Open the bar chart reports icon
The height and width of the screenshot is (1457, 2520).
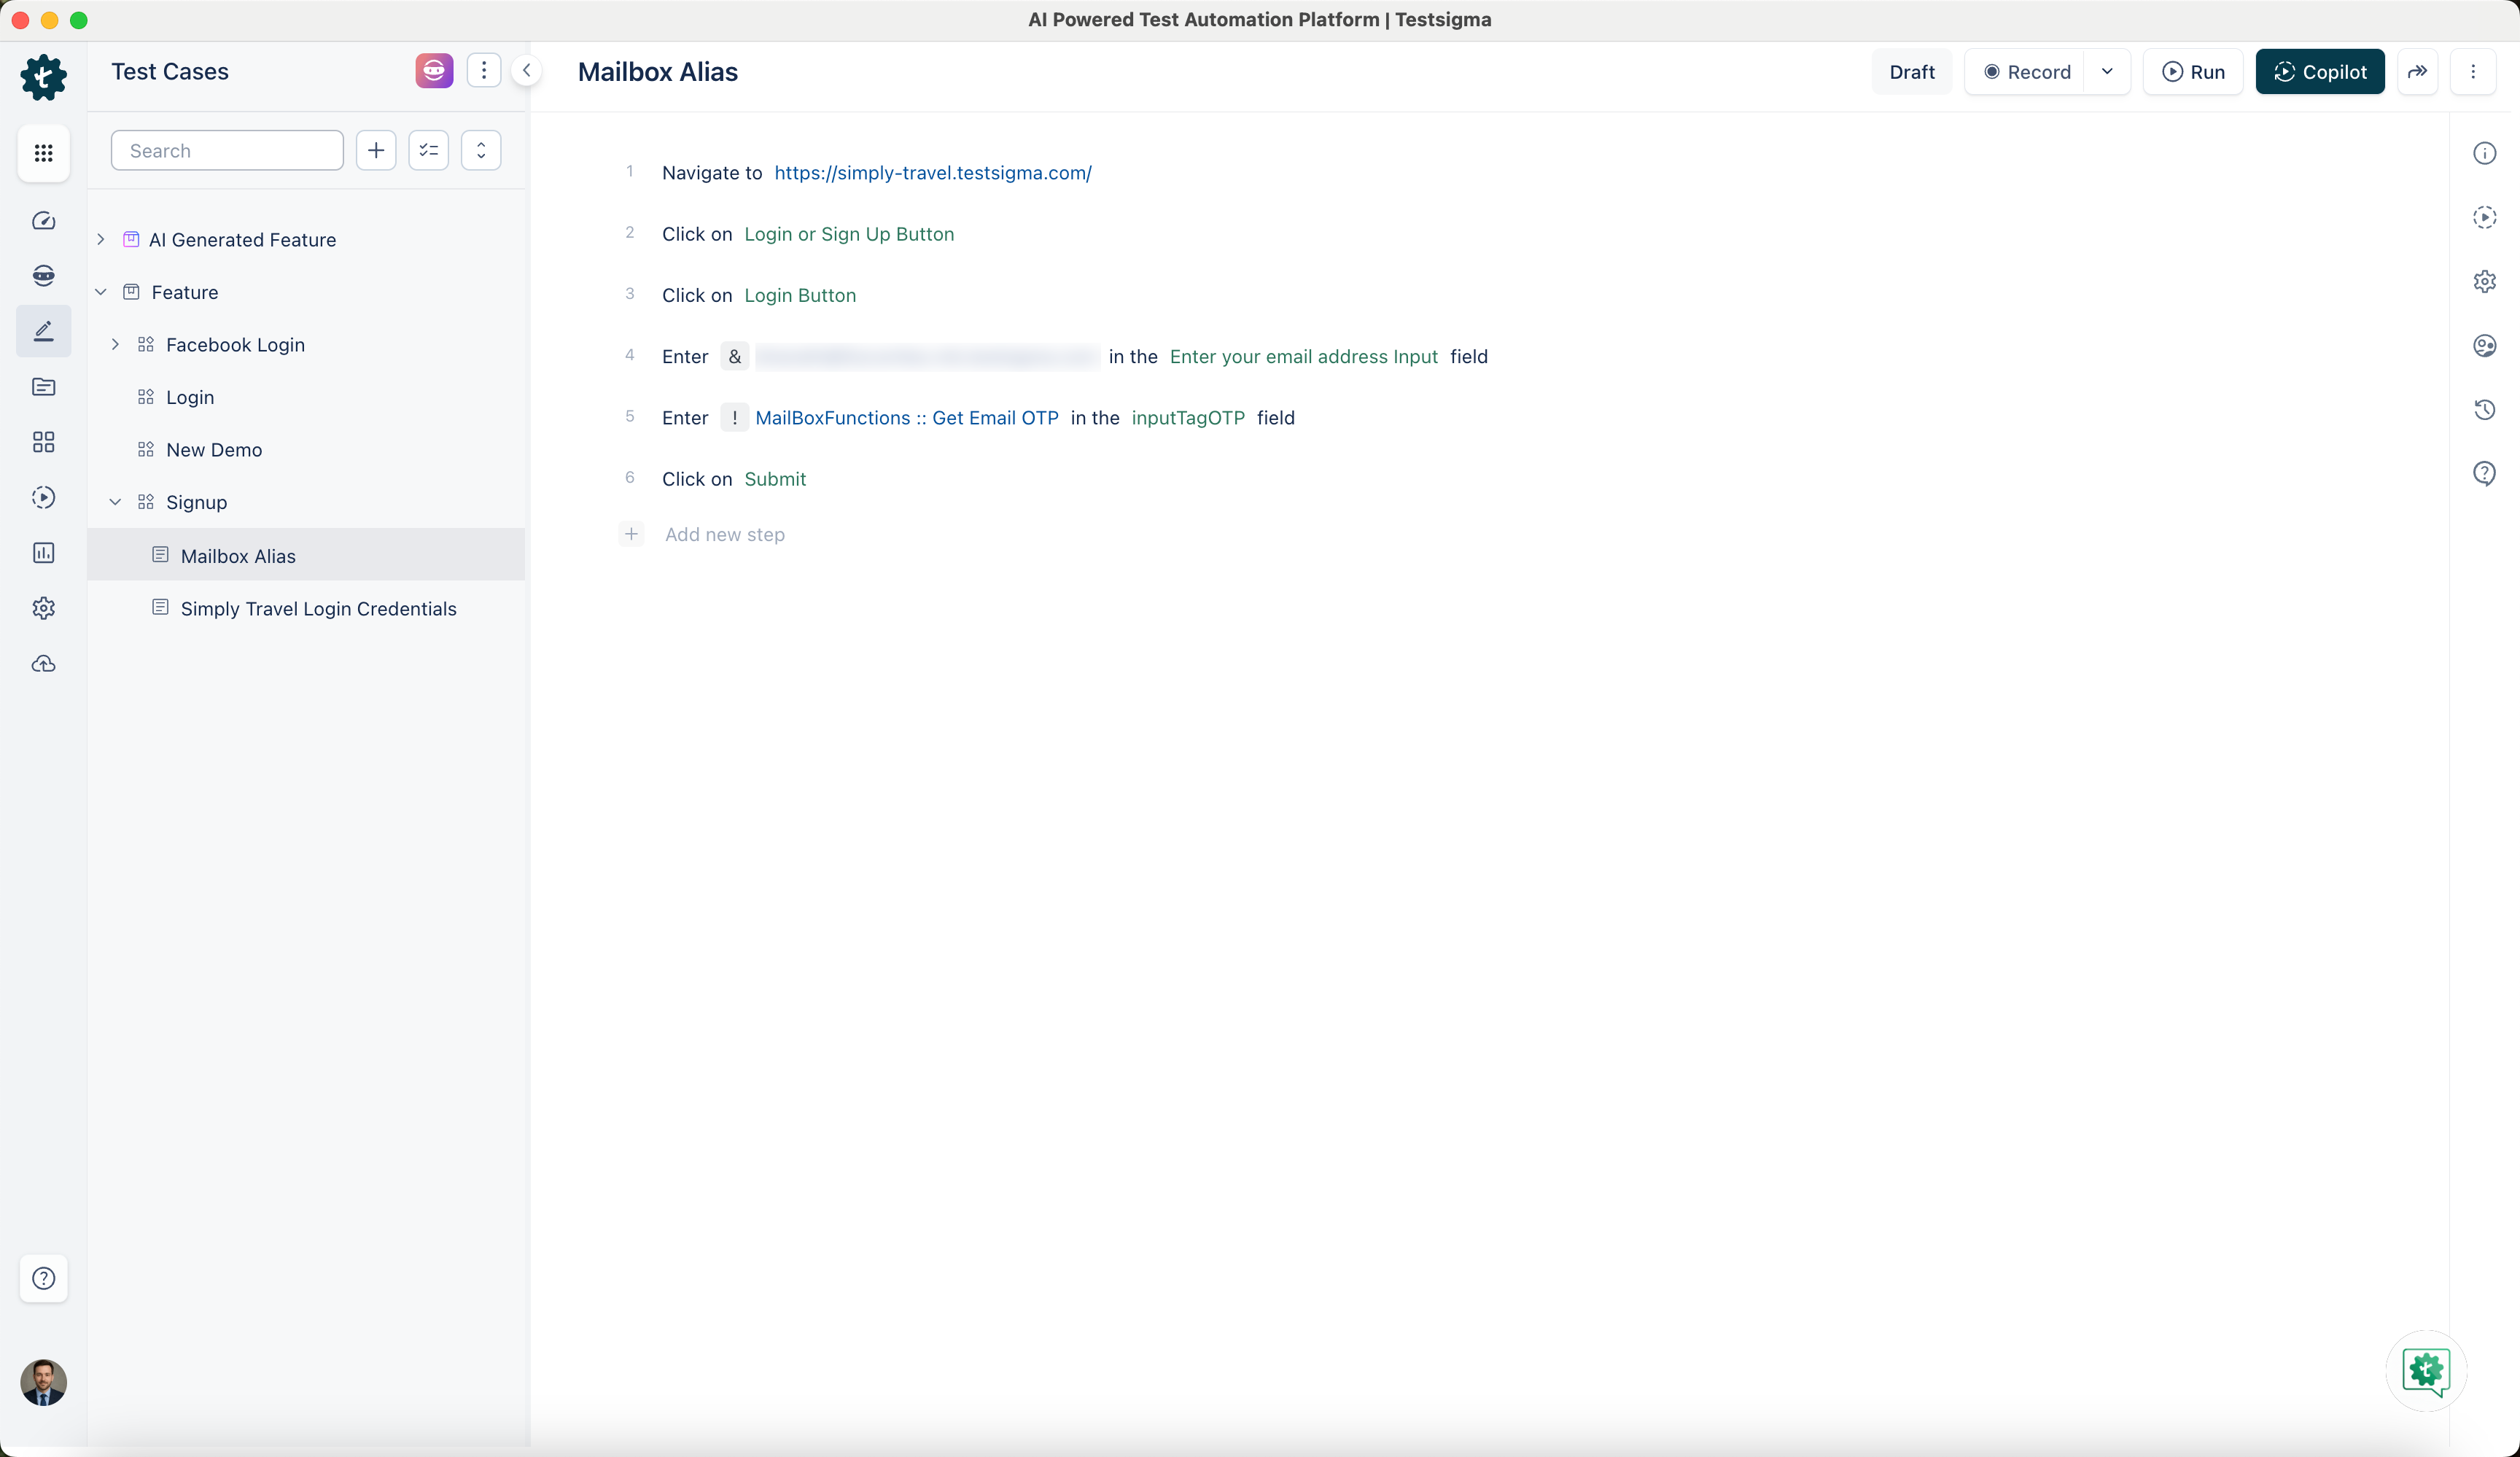tap(43, 553)
